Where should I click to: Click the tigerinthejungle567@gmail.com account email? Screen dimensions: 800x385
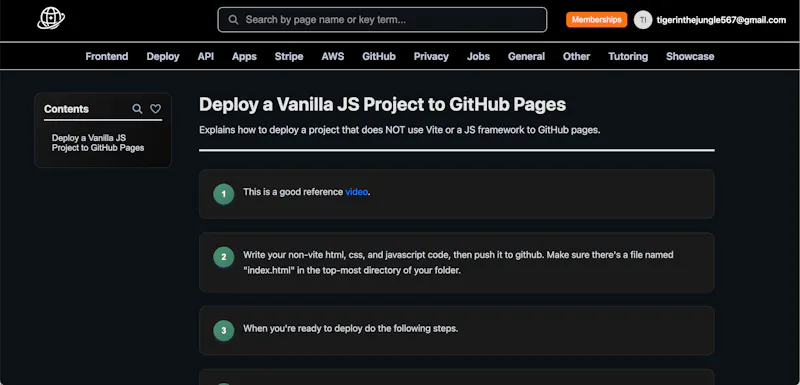pyautogui.click(x=721, y=20)
